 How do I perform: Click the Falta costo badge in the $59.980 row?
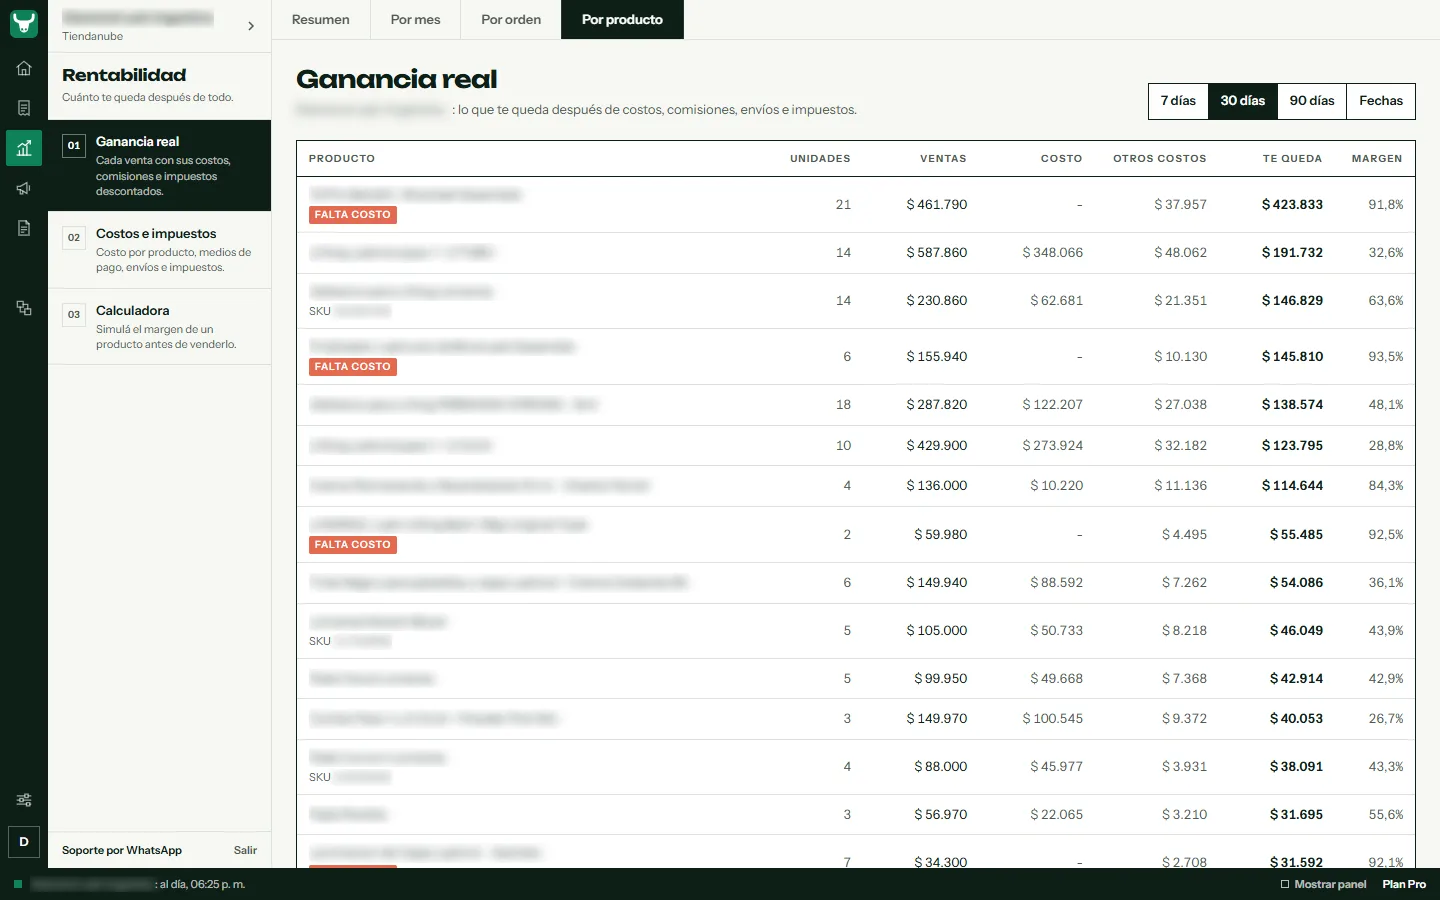coord(353,545)
